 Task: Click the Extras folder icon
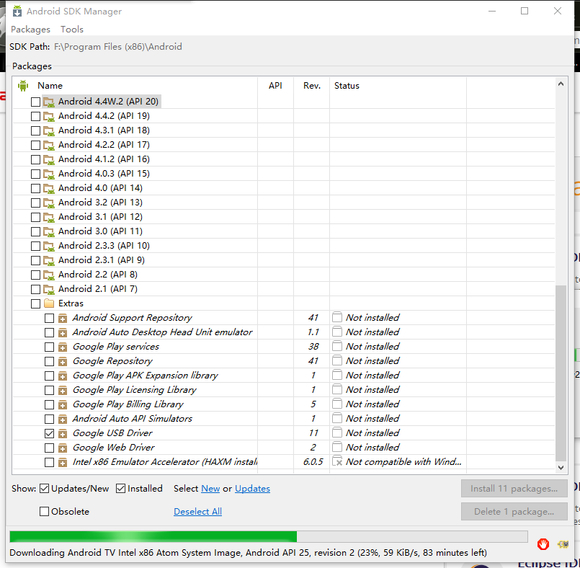pos(49,303)
